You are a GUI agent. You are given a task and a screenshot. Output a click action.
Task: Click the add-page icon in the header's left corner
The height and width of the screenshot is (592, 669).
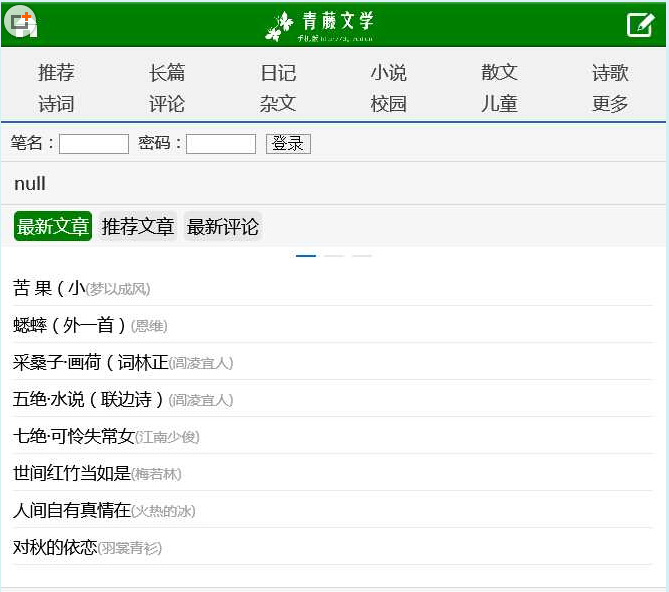(x=20, y=22)
